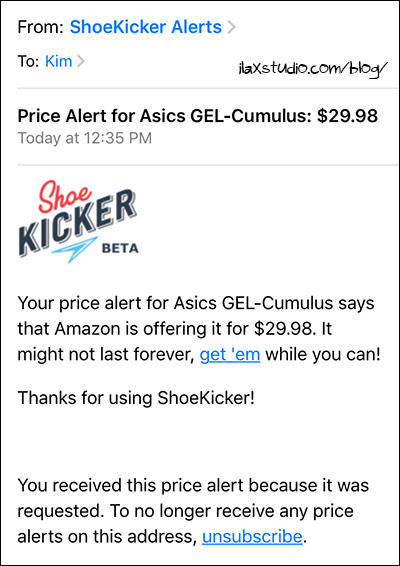Click the To: label
The width and height of the screenshot is (400, 566).
pyautogui.click(x=29, y=62)
